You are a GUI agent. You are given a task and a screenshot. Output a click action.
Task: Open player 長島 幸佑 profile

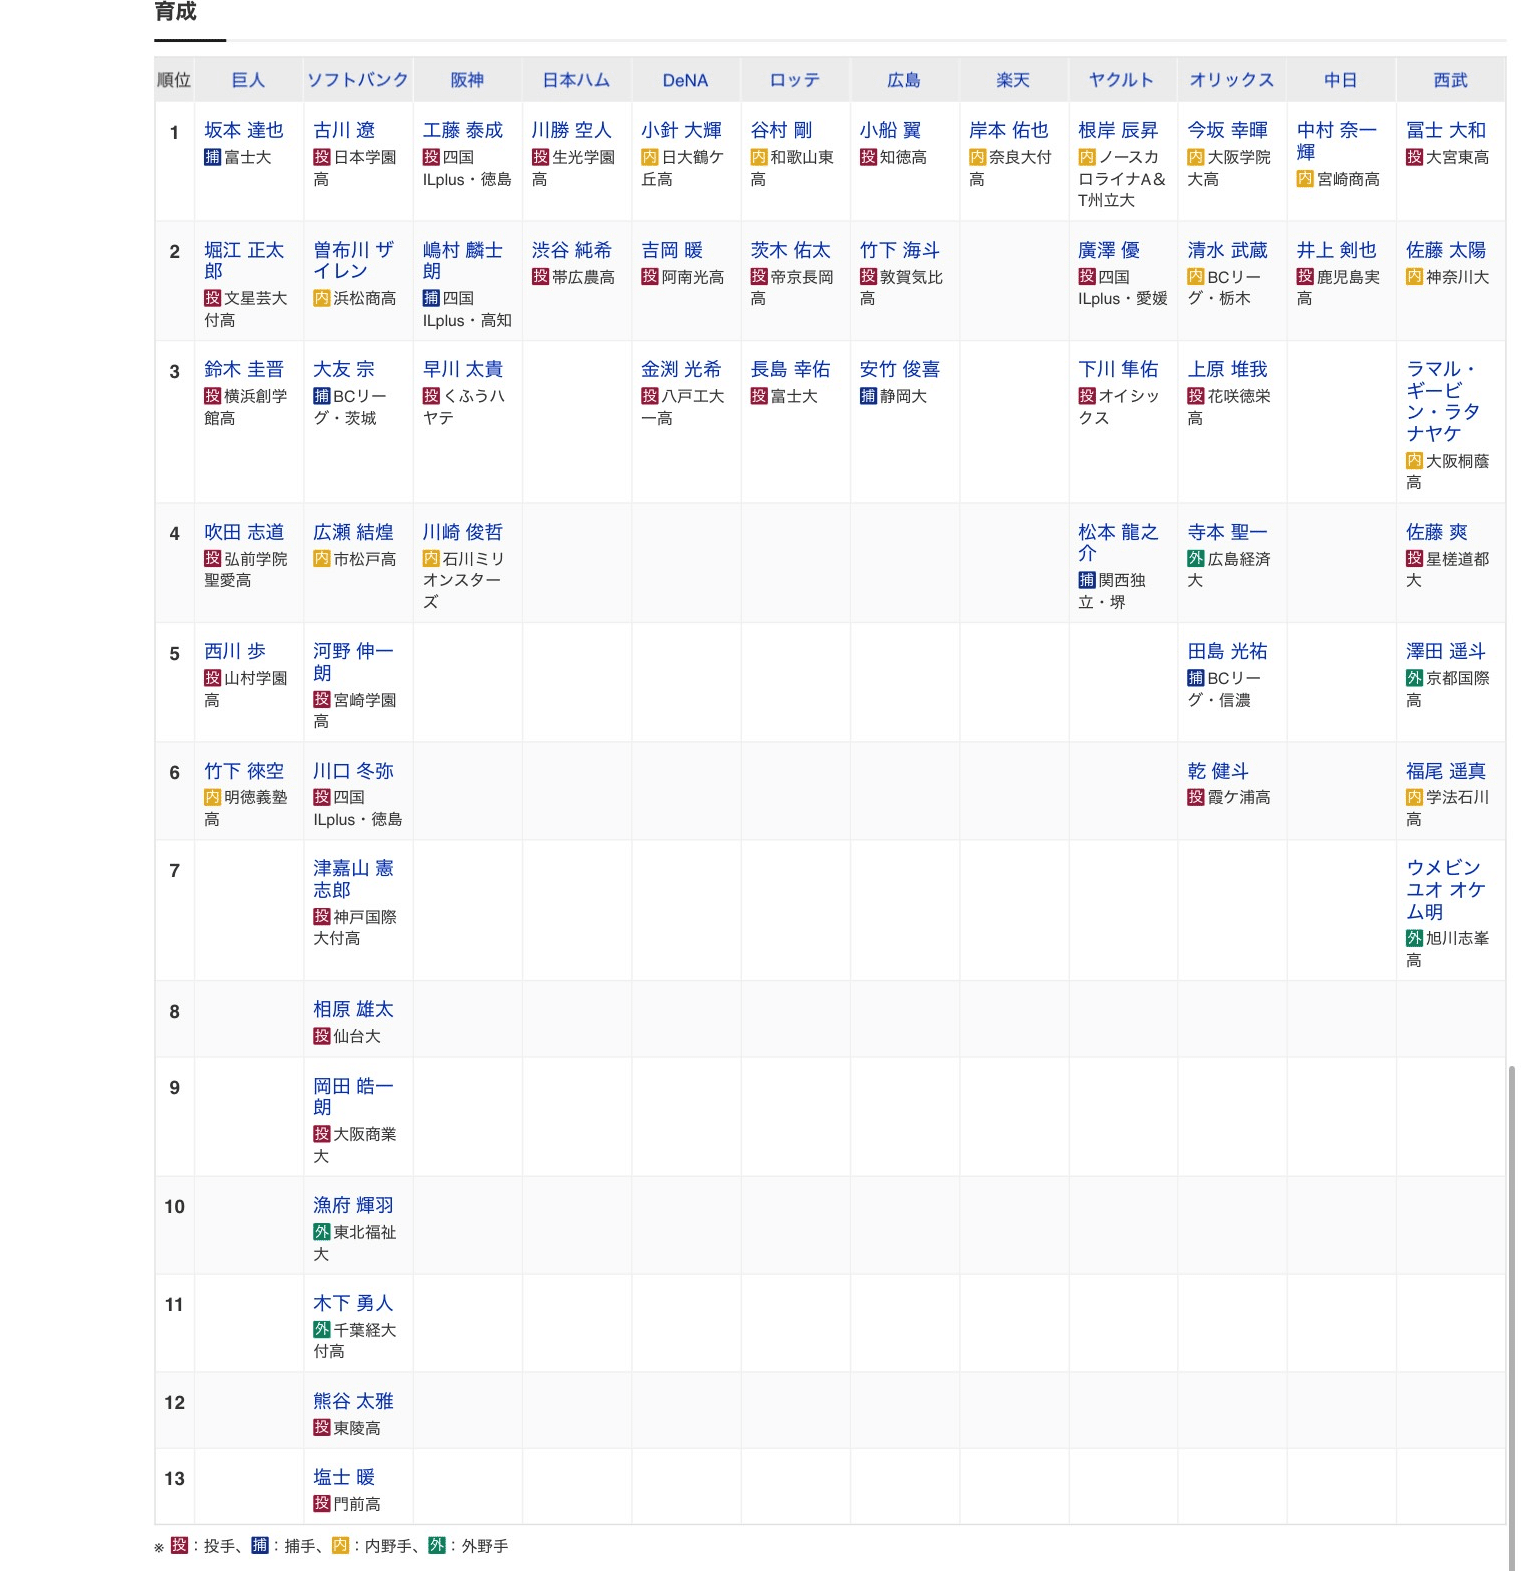pos(790,369)
